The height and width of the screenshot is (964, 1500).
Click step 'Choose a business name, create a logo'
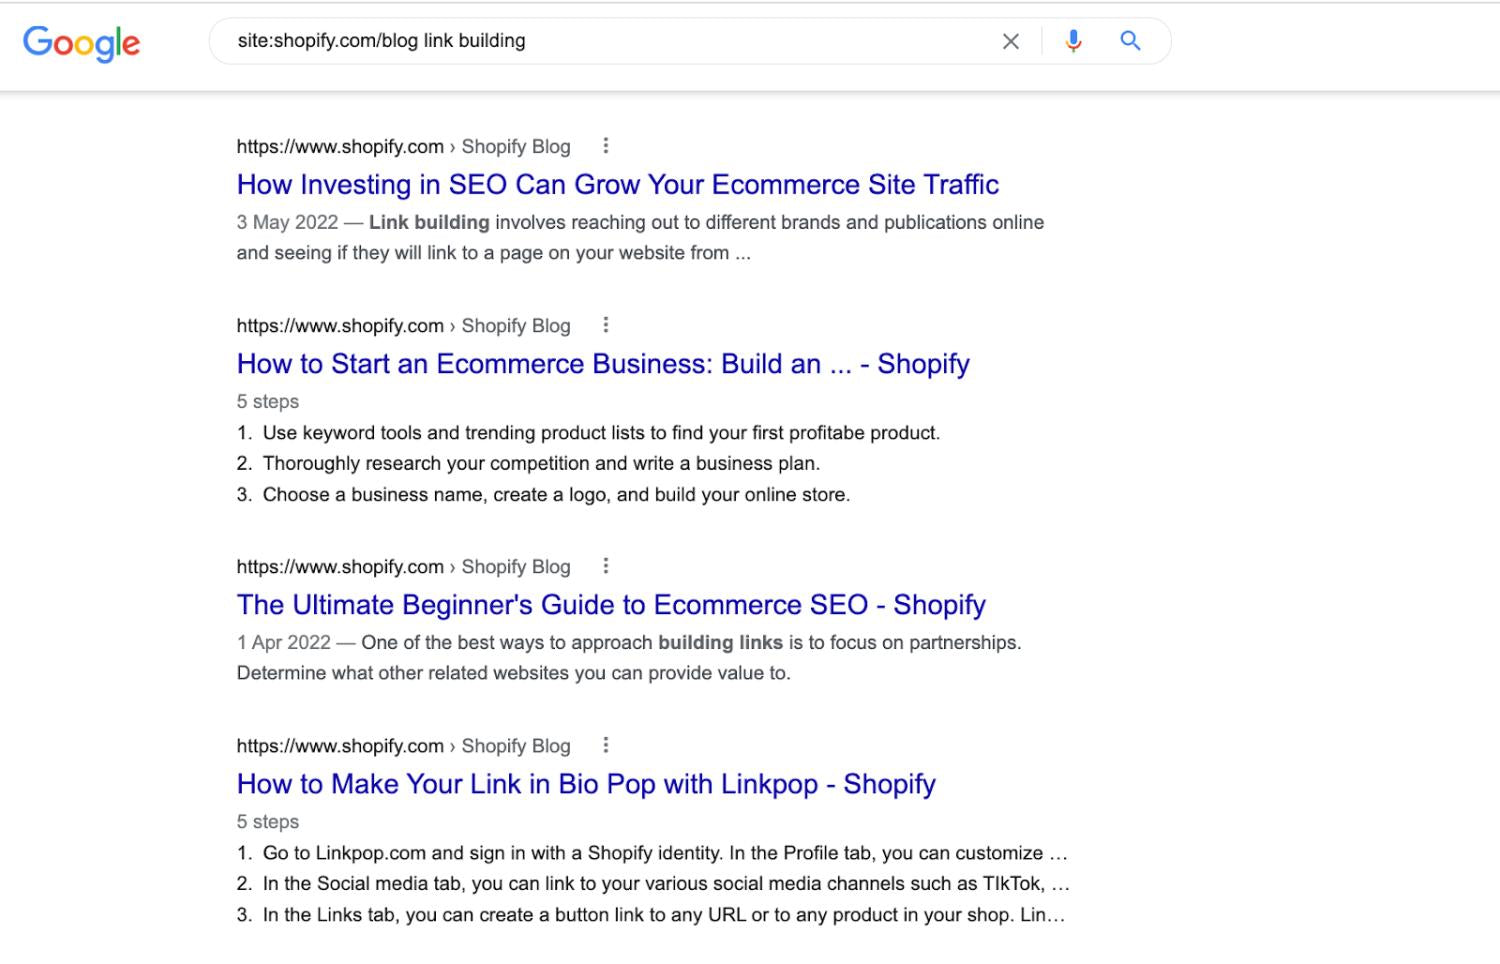click(555, 494)
